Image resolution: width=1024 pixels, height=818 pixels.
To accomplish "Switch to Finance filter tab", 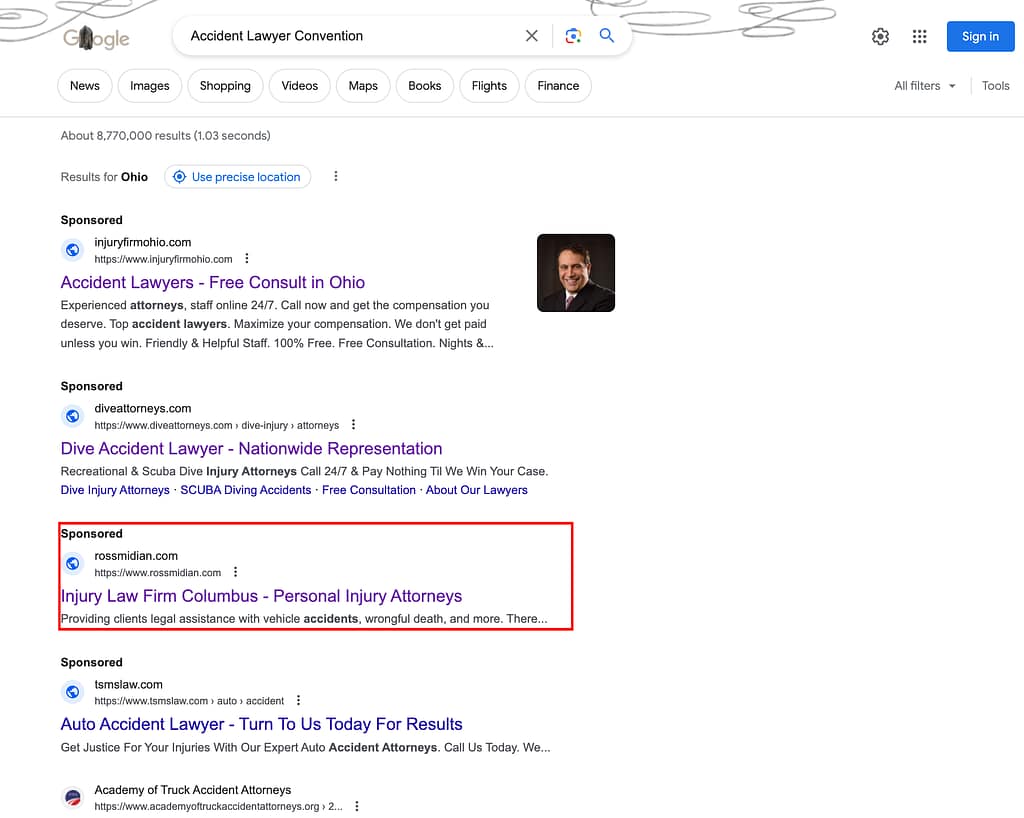I will click(x=558, y=86).
